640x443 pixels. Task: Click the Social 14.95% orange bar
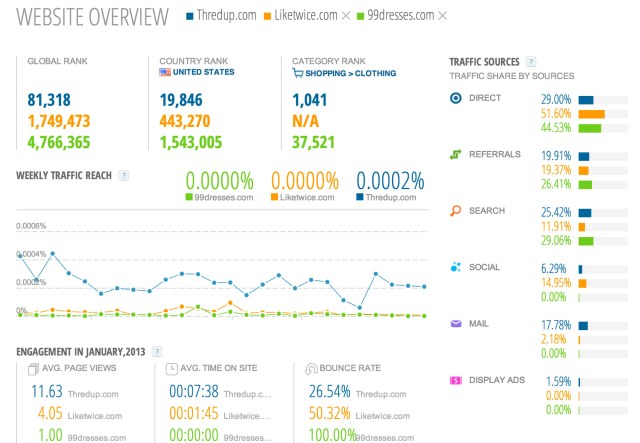[582, 283]
